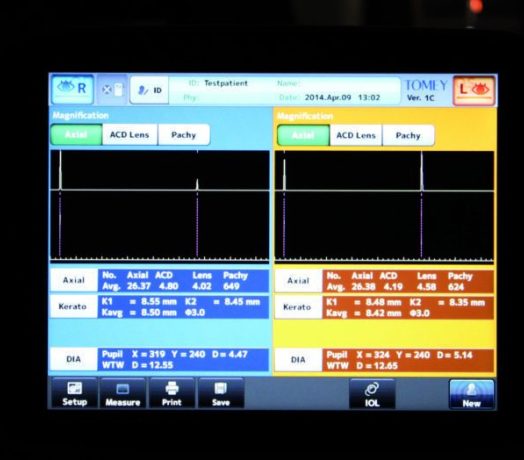Click left eye Kavg value 8.42 mm
This screenshot has height=460, width=524.
click(x=383, y=313)
